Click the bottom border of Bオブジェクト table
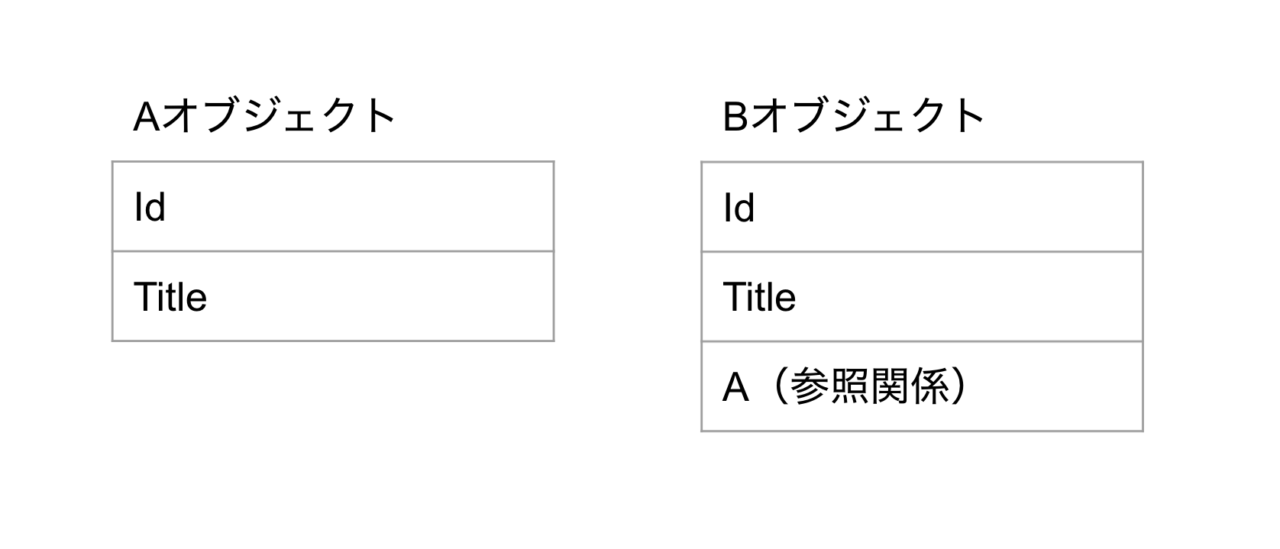The image size is (1280, 549). point(922,431)
